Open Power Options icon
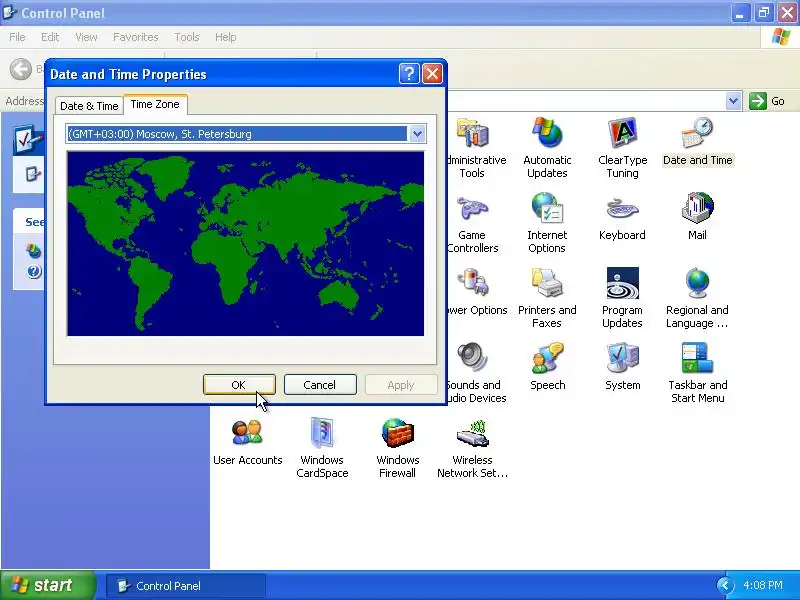This screenshot has width=800, height=600. (x=472, y=283)
